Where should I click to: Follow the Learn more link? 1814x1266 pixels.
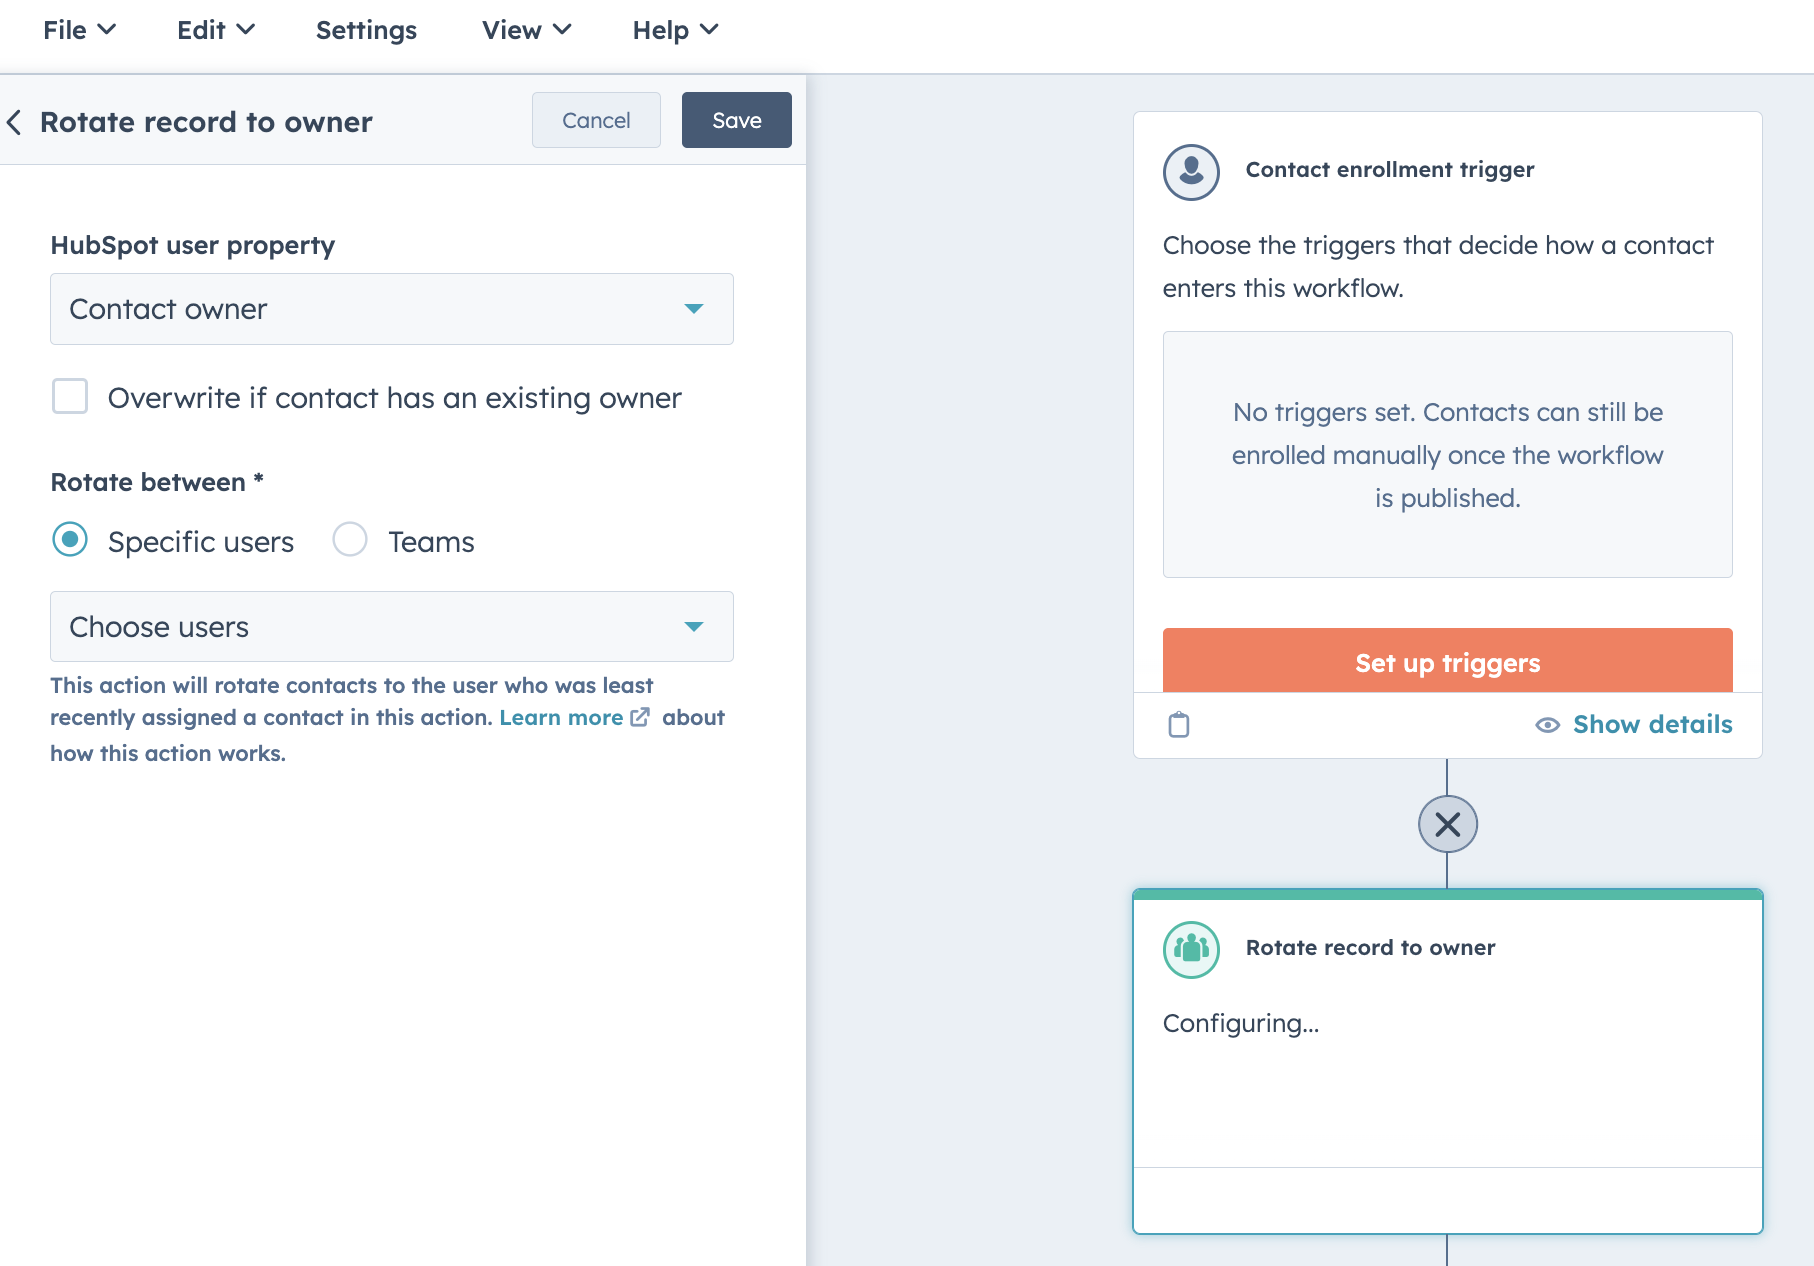561,717
